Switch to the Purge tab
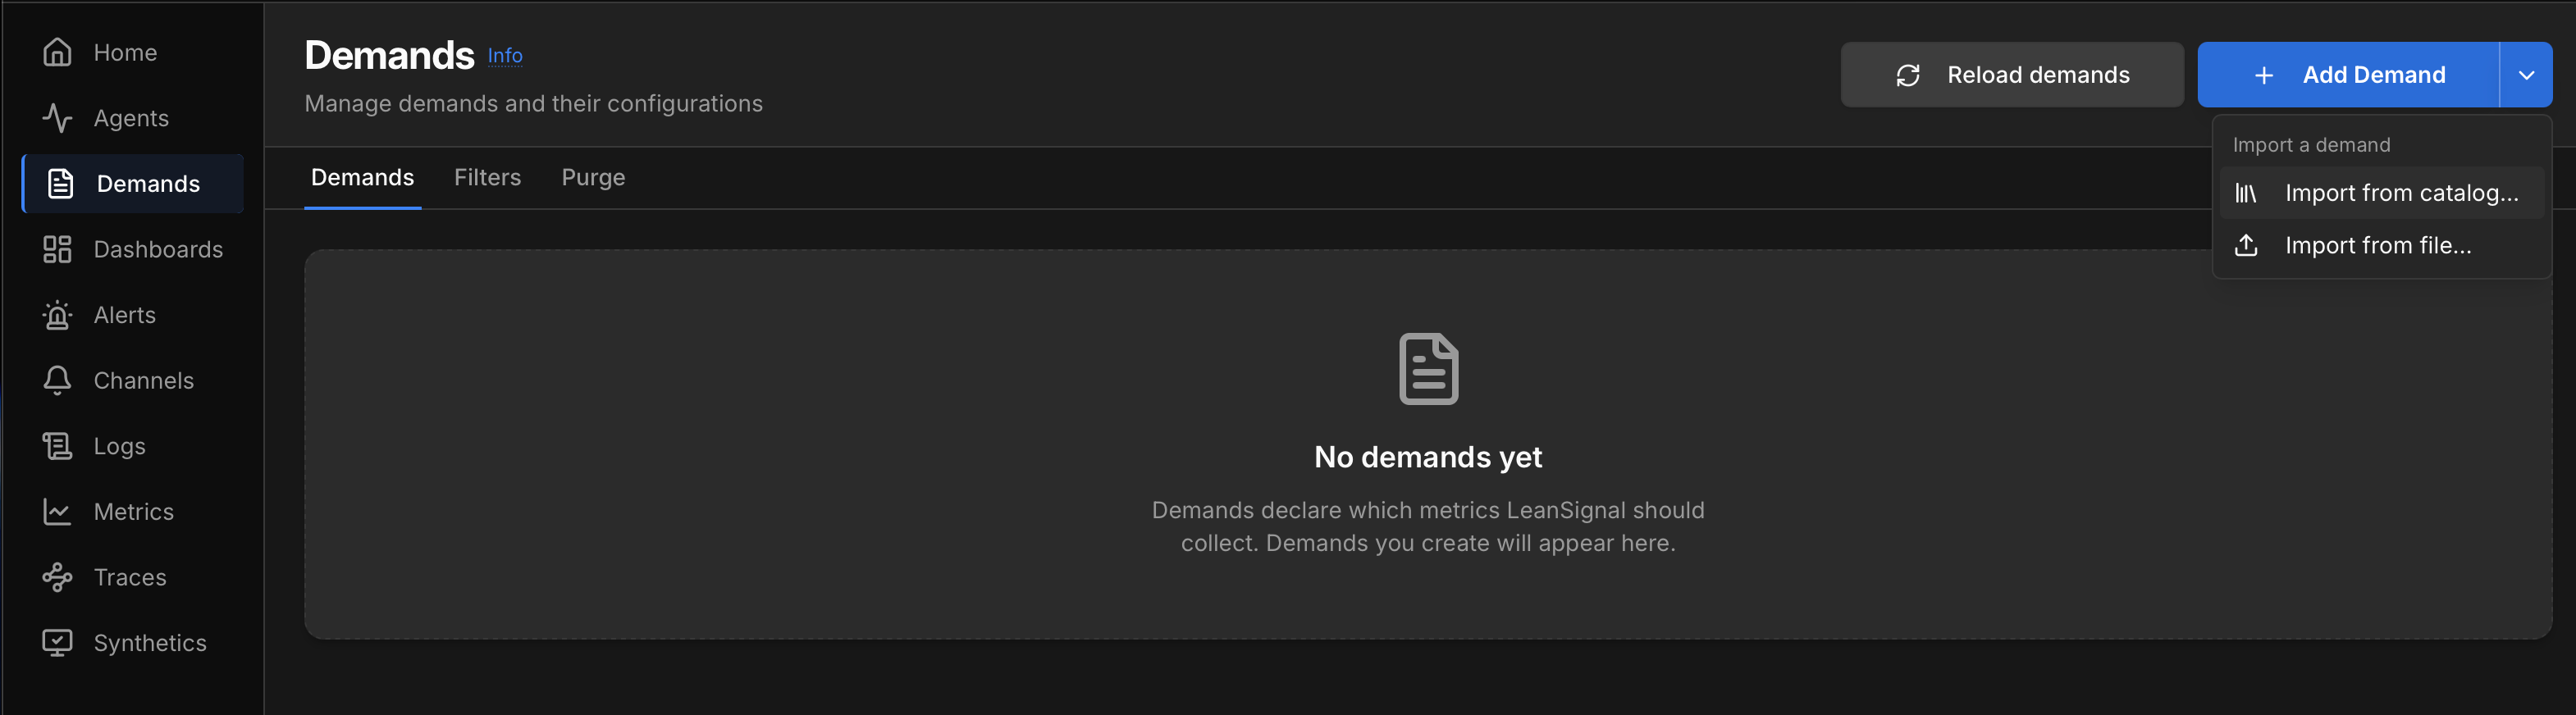The height and width of the screenshot is (715, 2576). pyautogui.click(x=593, y=178)
